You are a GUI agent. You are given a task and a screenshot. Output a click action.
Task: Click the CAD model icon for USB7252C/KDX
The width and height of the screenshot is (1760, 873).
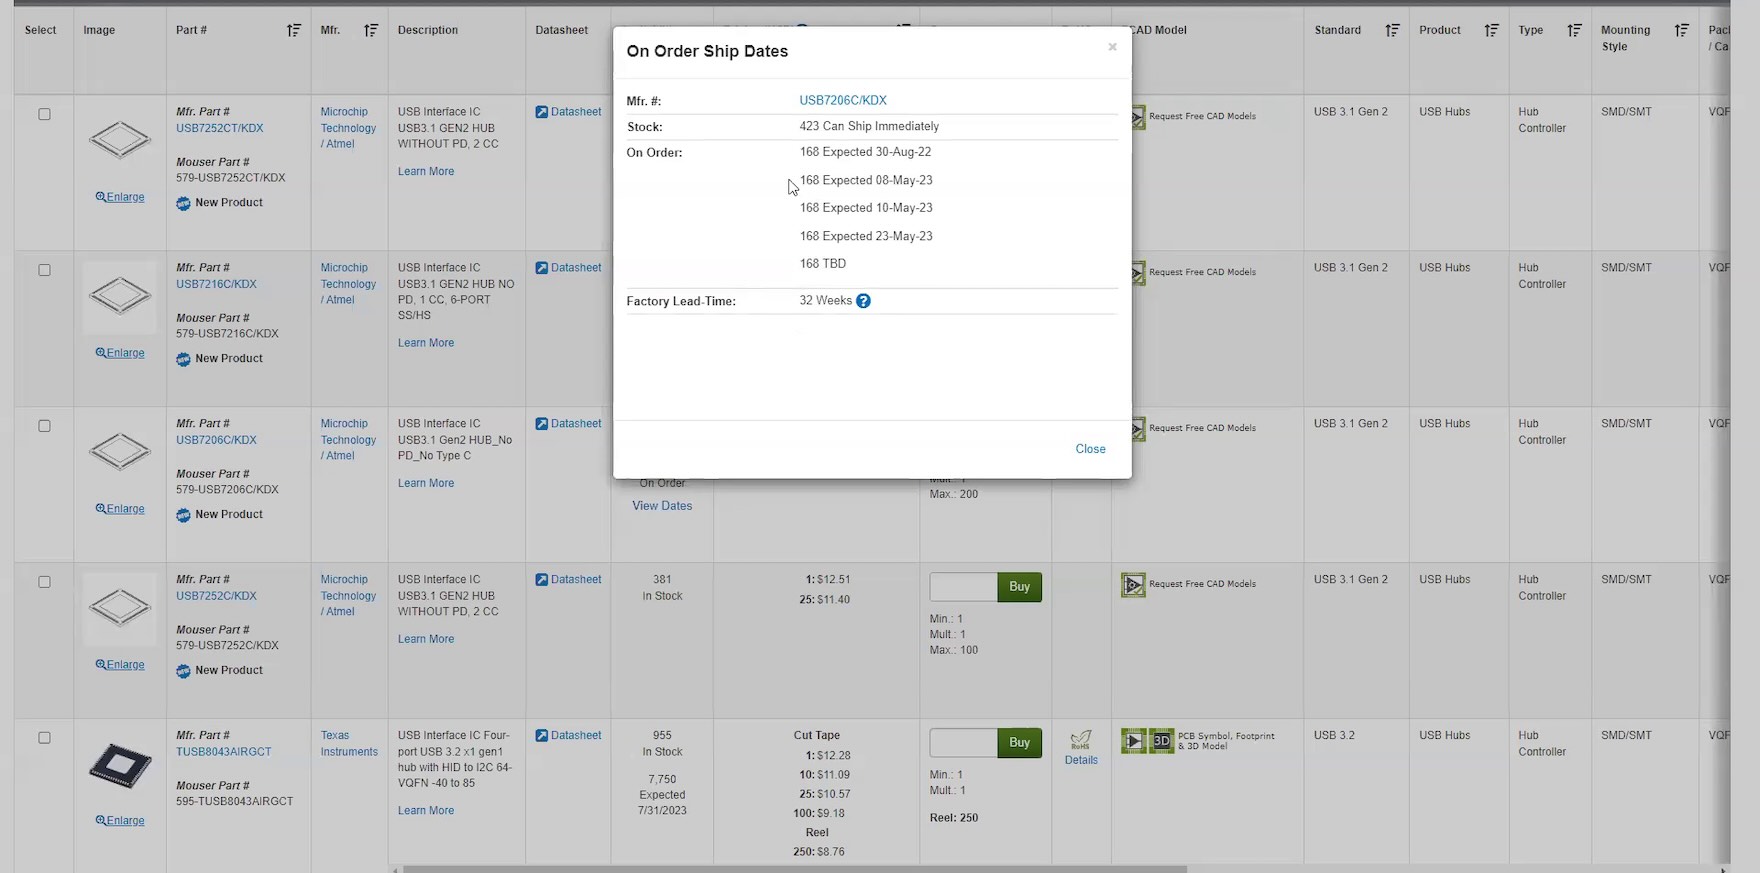pyautogui.click(x=1133, y=584)
